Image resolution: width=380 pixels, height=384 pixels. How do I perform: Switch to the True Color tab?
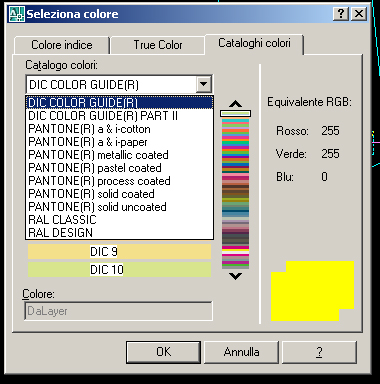coord(158,45)
